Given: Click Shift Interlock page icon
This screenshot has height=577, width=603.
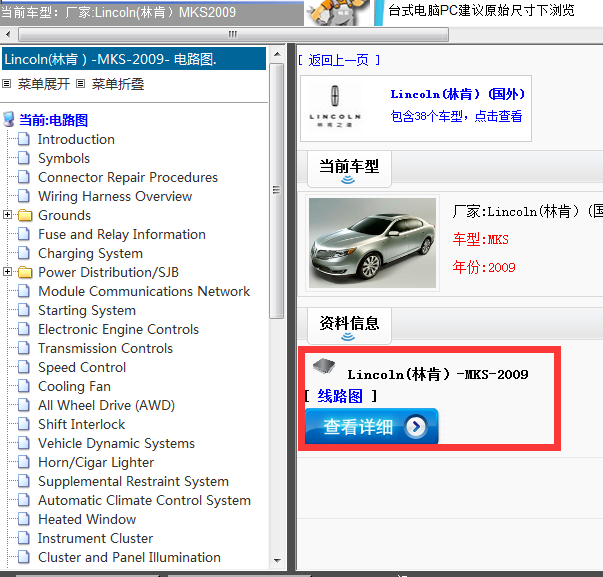Looking at the screenshot, I should (24, 424).
